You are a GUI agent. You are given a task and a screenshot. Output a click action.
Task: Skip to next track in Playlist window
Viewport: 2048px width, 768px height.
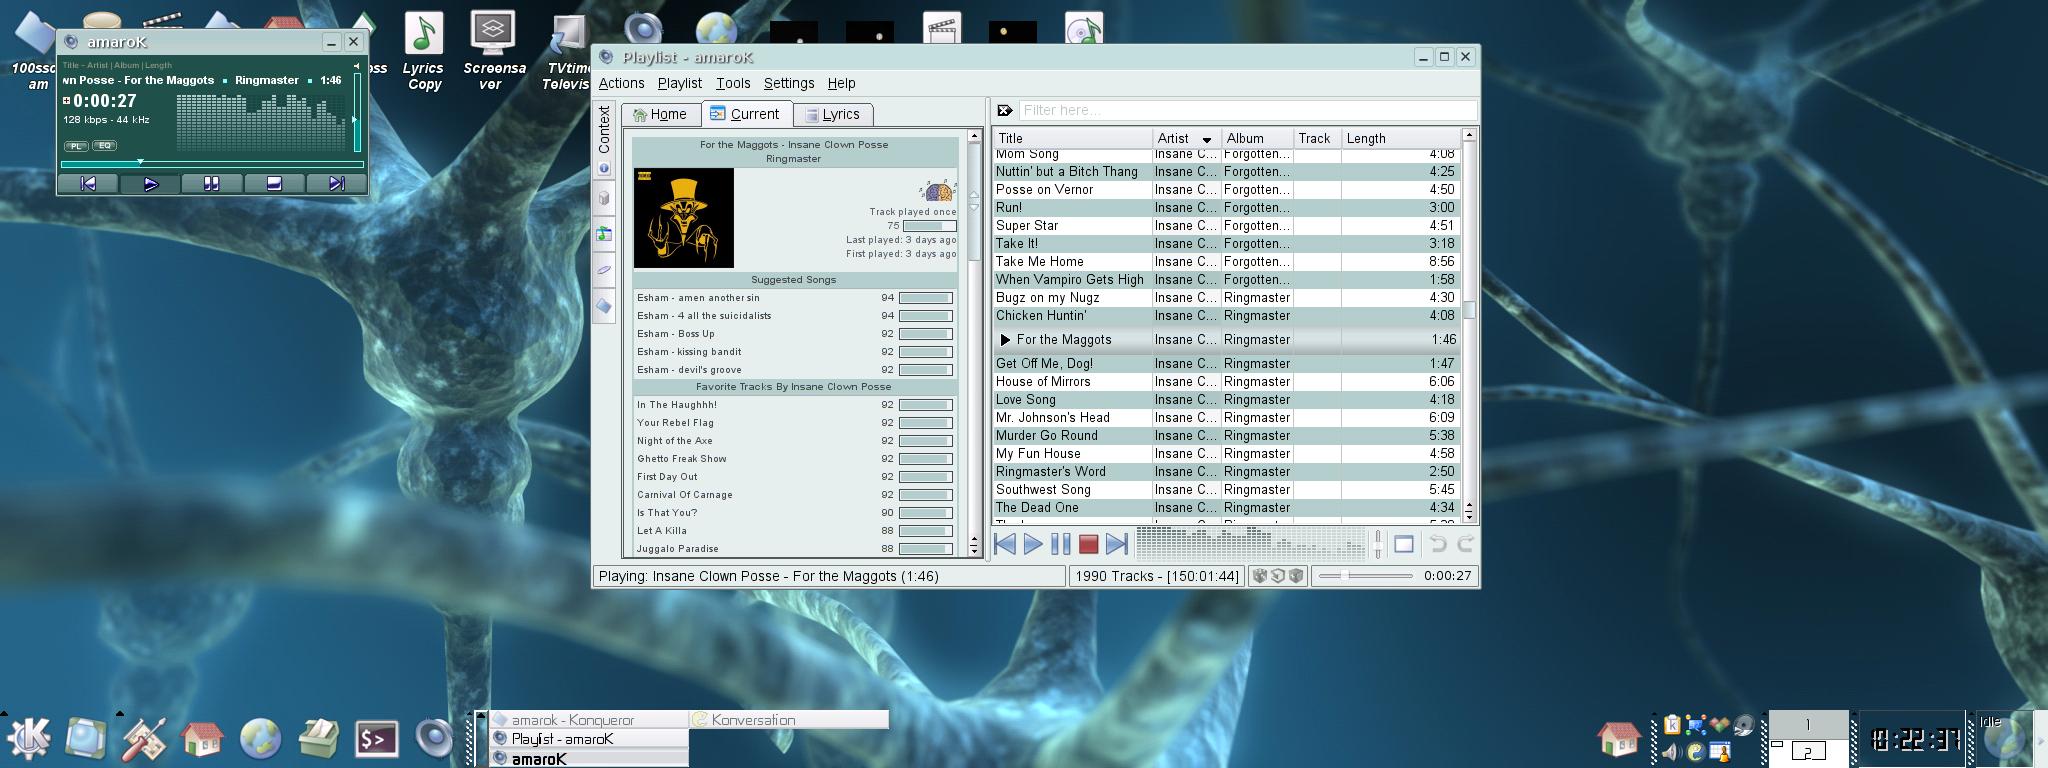coord(1117,544)
